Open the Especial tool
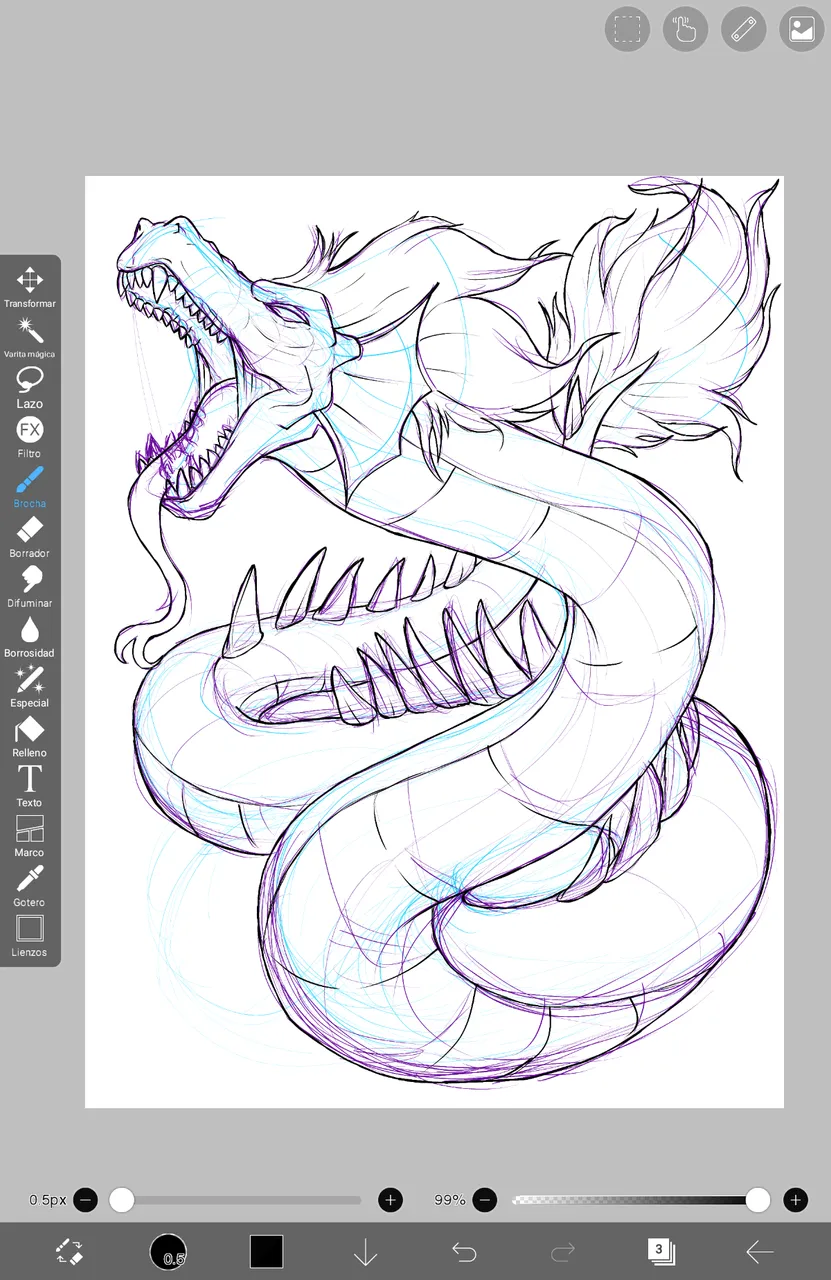831x1280 pixels. (29, 687)
